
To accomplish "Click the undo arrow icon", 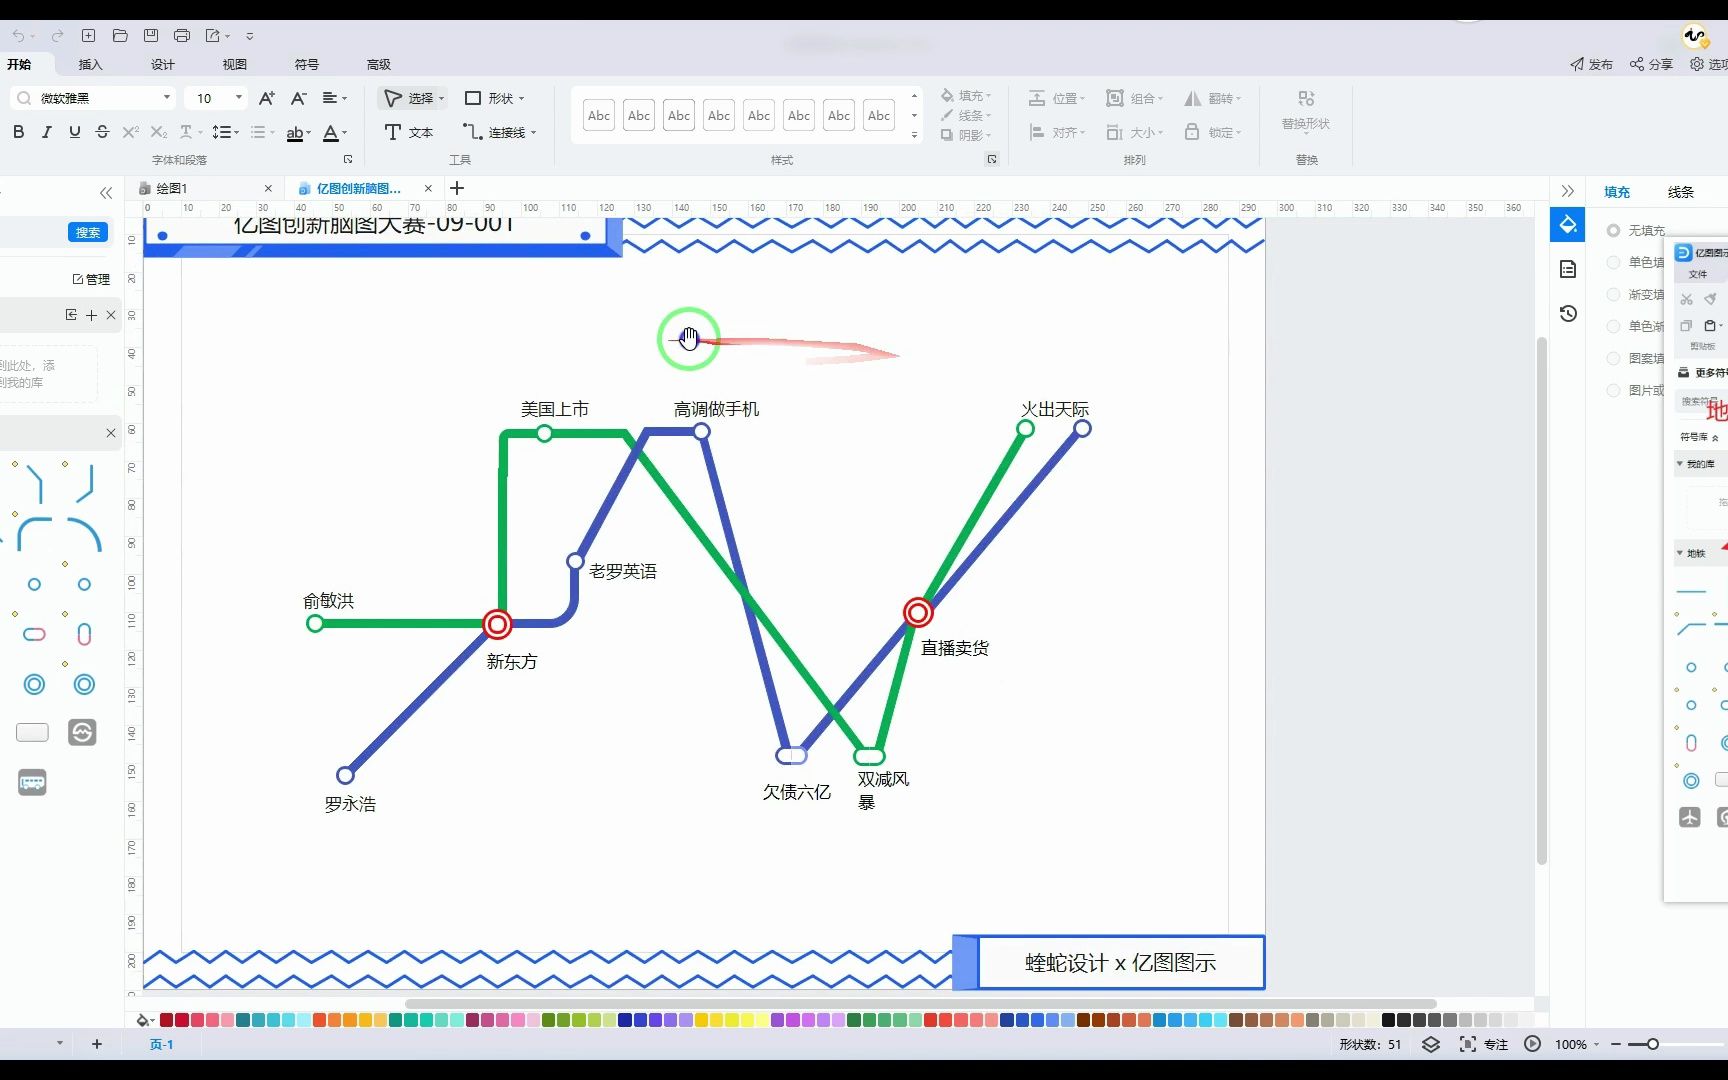I will tap(18, 36).
